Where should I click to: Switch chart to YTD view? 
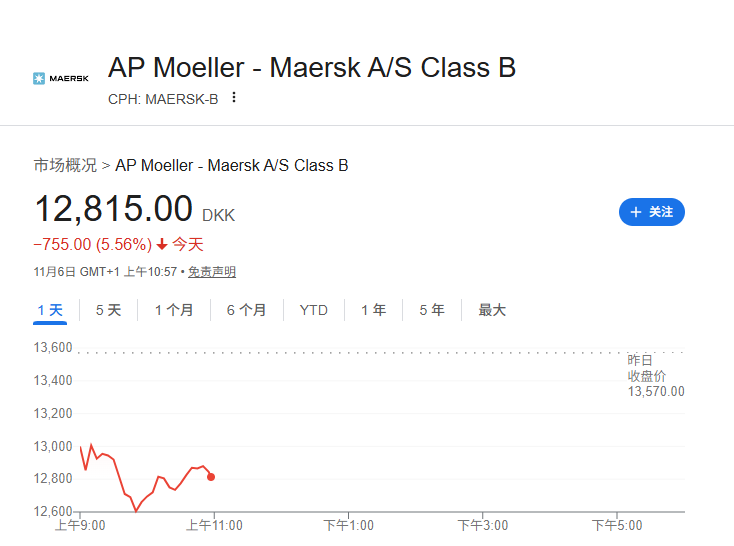click(x=313, y=310)
